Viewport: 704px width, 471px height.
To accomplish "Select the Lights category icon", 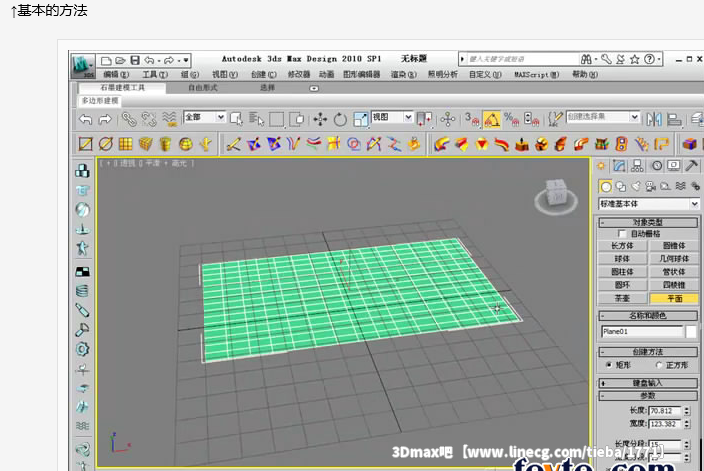I will (x=636, y=186).
